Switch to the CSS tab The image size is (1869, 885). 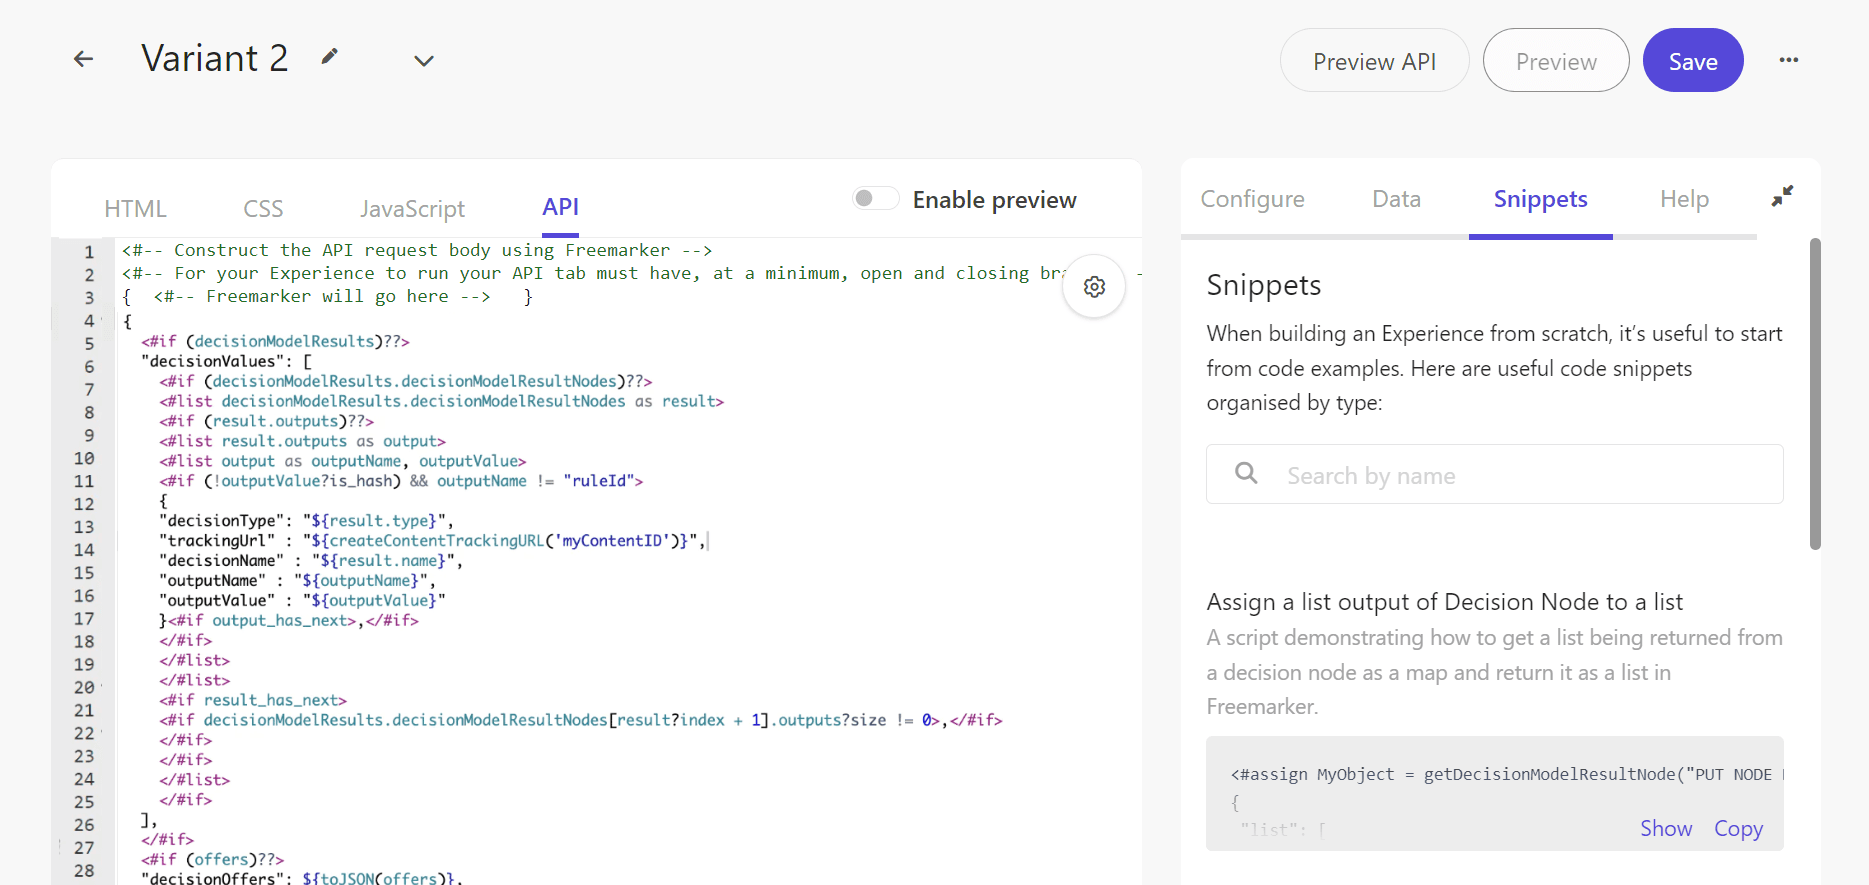coord(263,208)
